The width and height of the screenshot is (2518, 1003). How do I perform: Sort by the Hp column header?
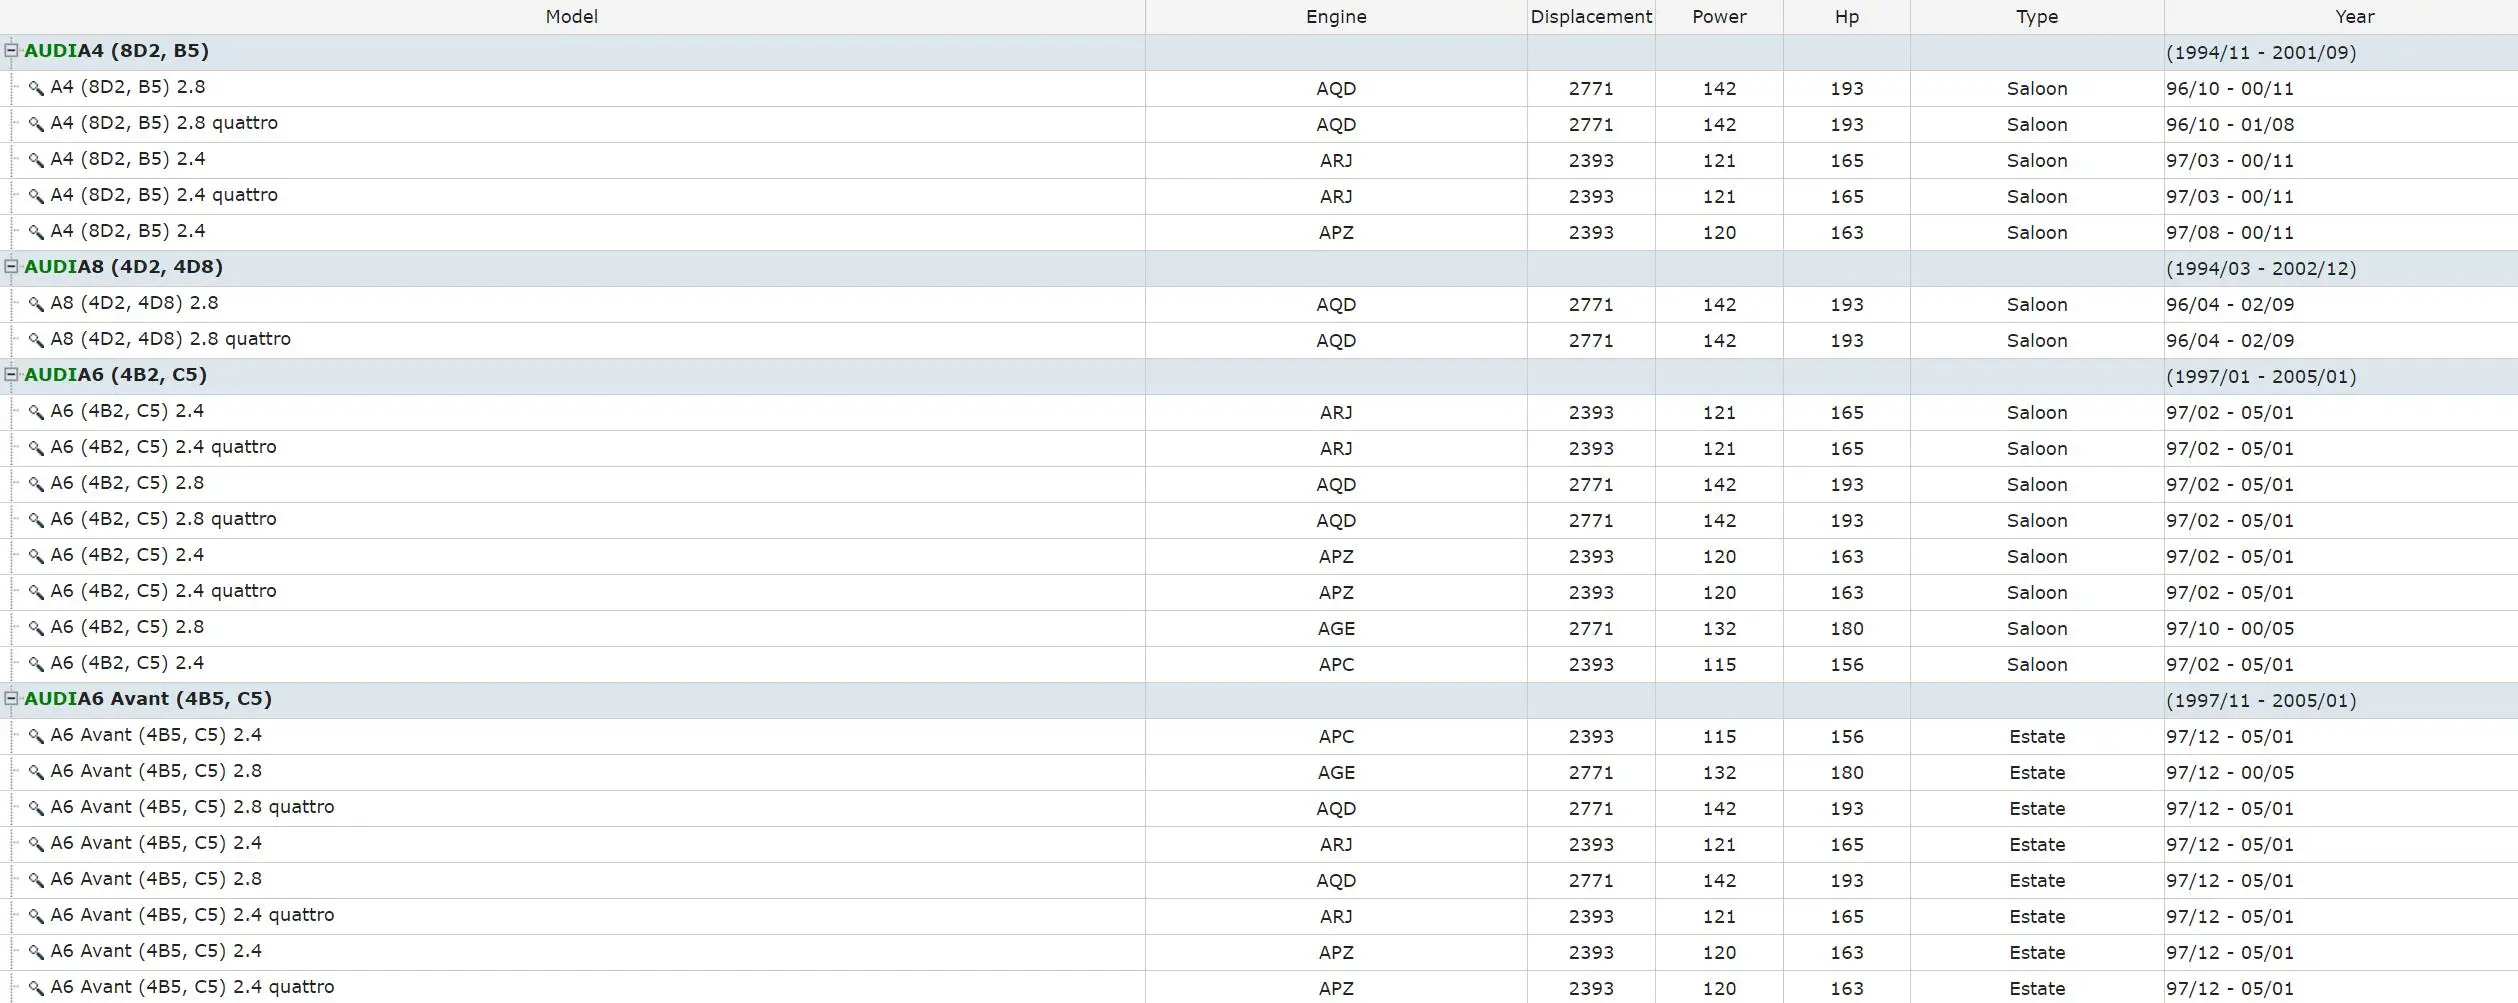[x=1847, y=17]
